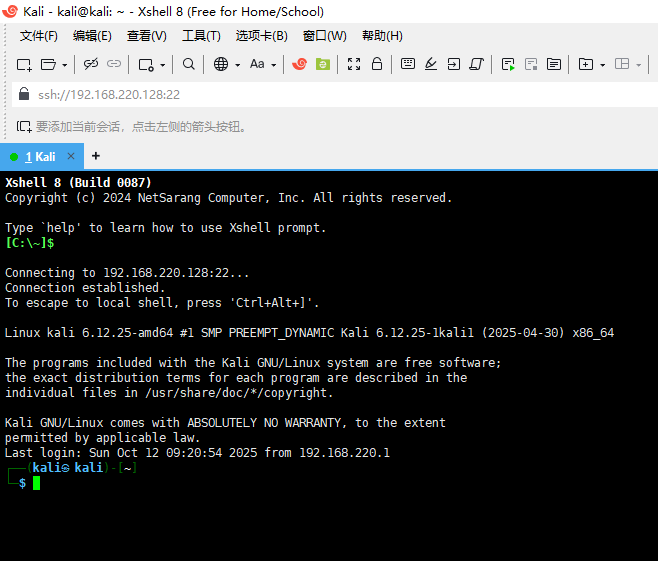658x561 pixels.
Task: Click the disconnect (broken link) icon
Action: (x=114, y=64)
